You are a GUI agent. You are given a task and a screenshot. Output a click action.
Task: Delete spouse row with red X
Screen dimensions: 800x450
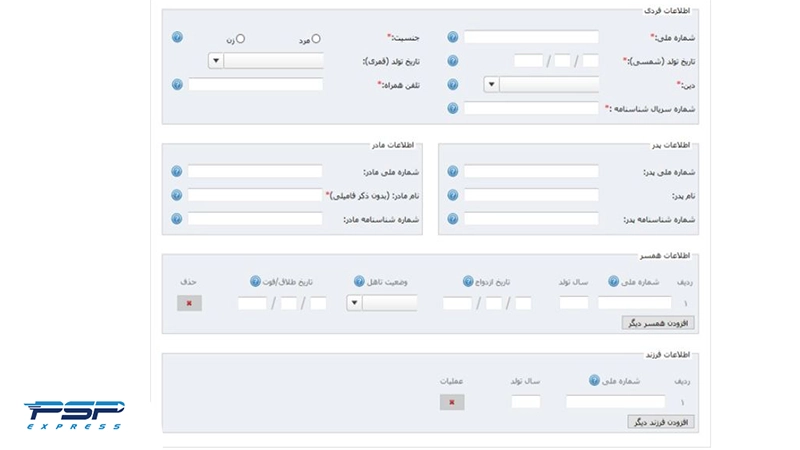point(189,303)
